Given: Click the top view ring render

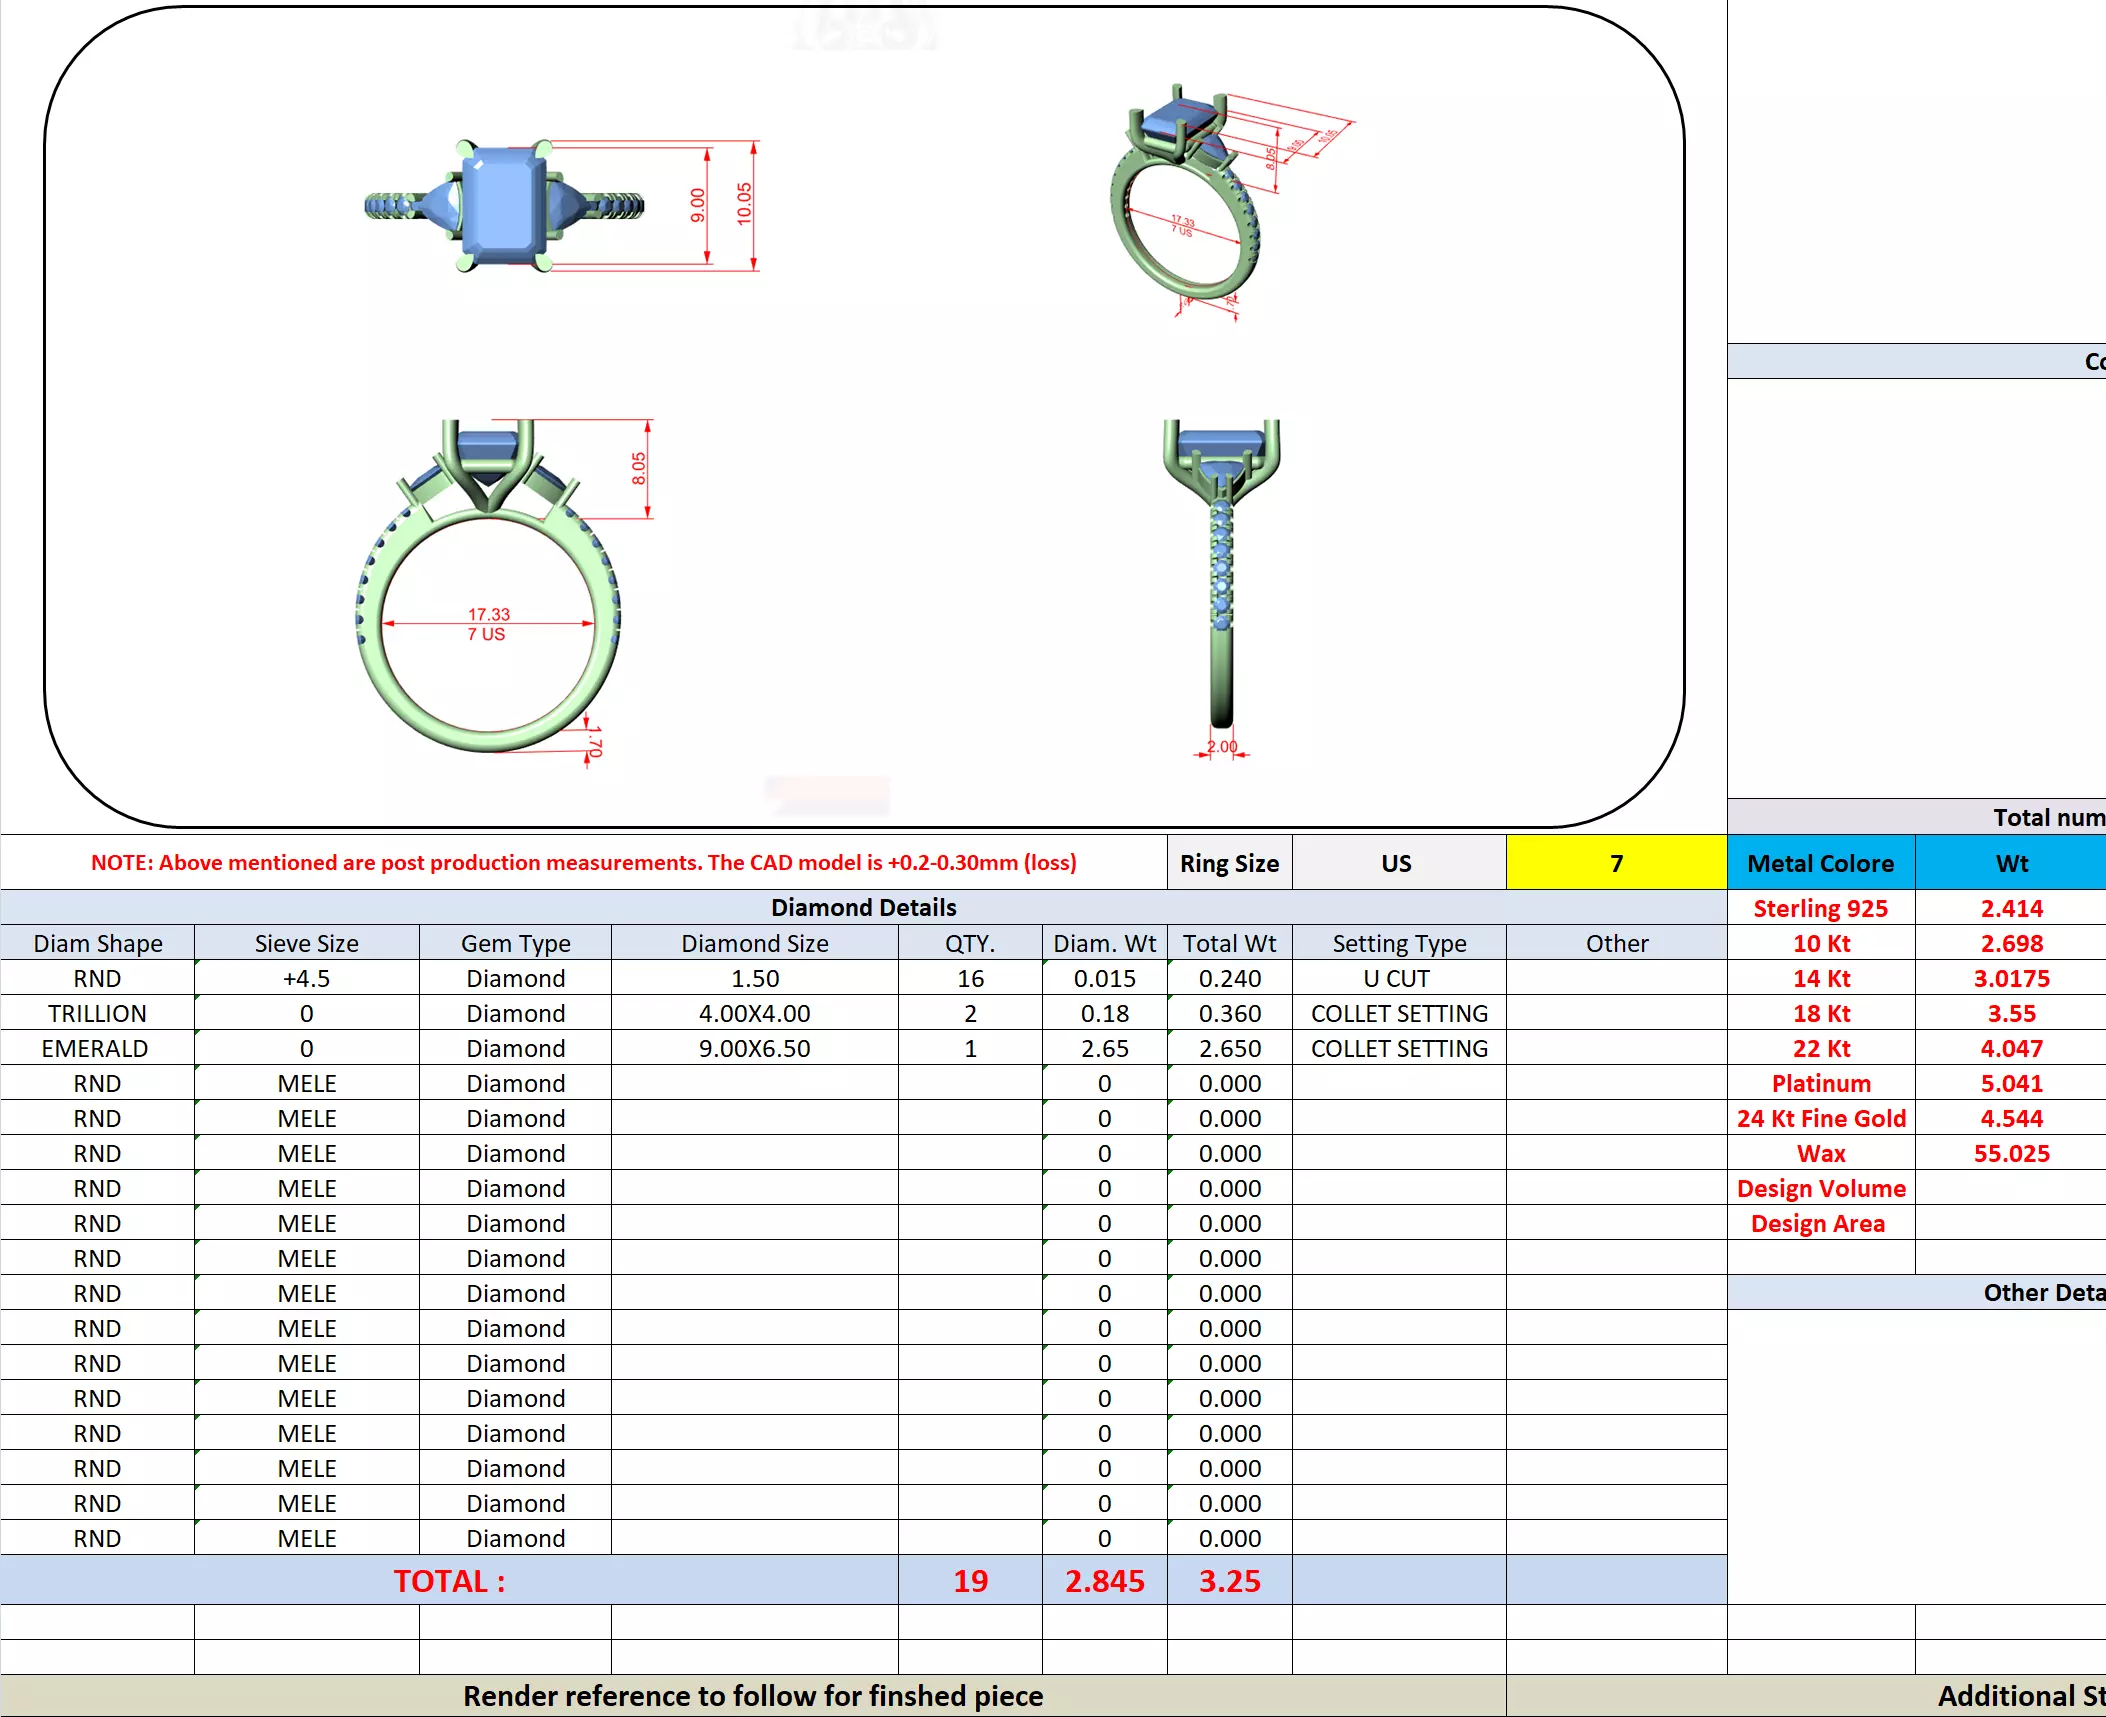Looking at the screenshot, I should pyautogui.click(x=505, y=206).
